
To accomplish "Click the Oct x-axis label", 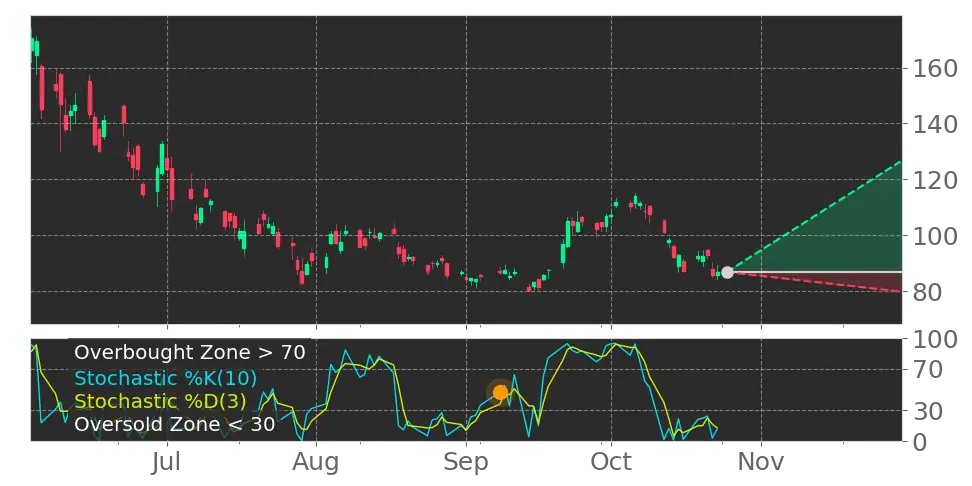I will coord(611,462).
